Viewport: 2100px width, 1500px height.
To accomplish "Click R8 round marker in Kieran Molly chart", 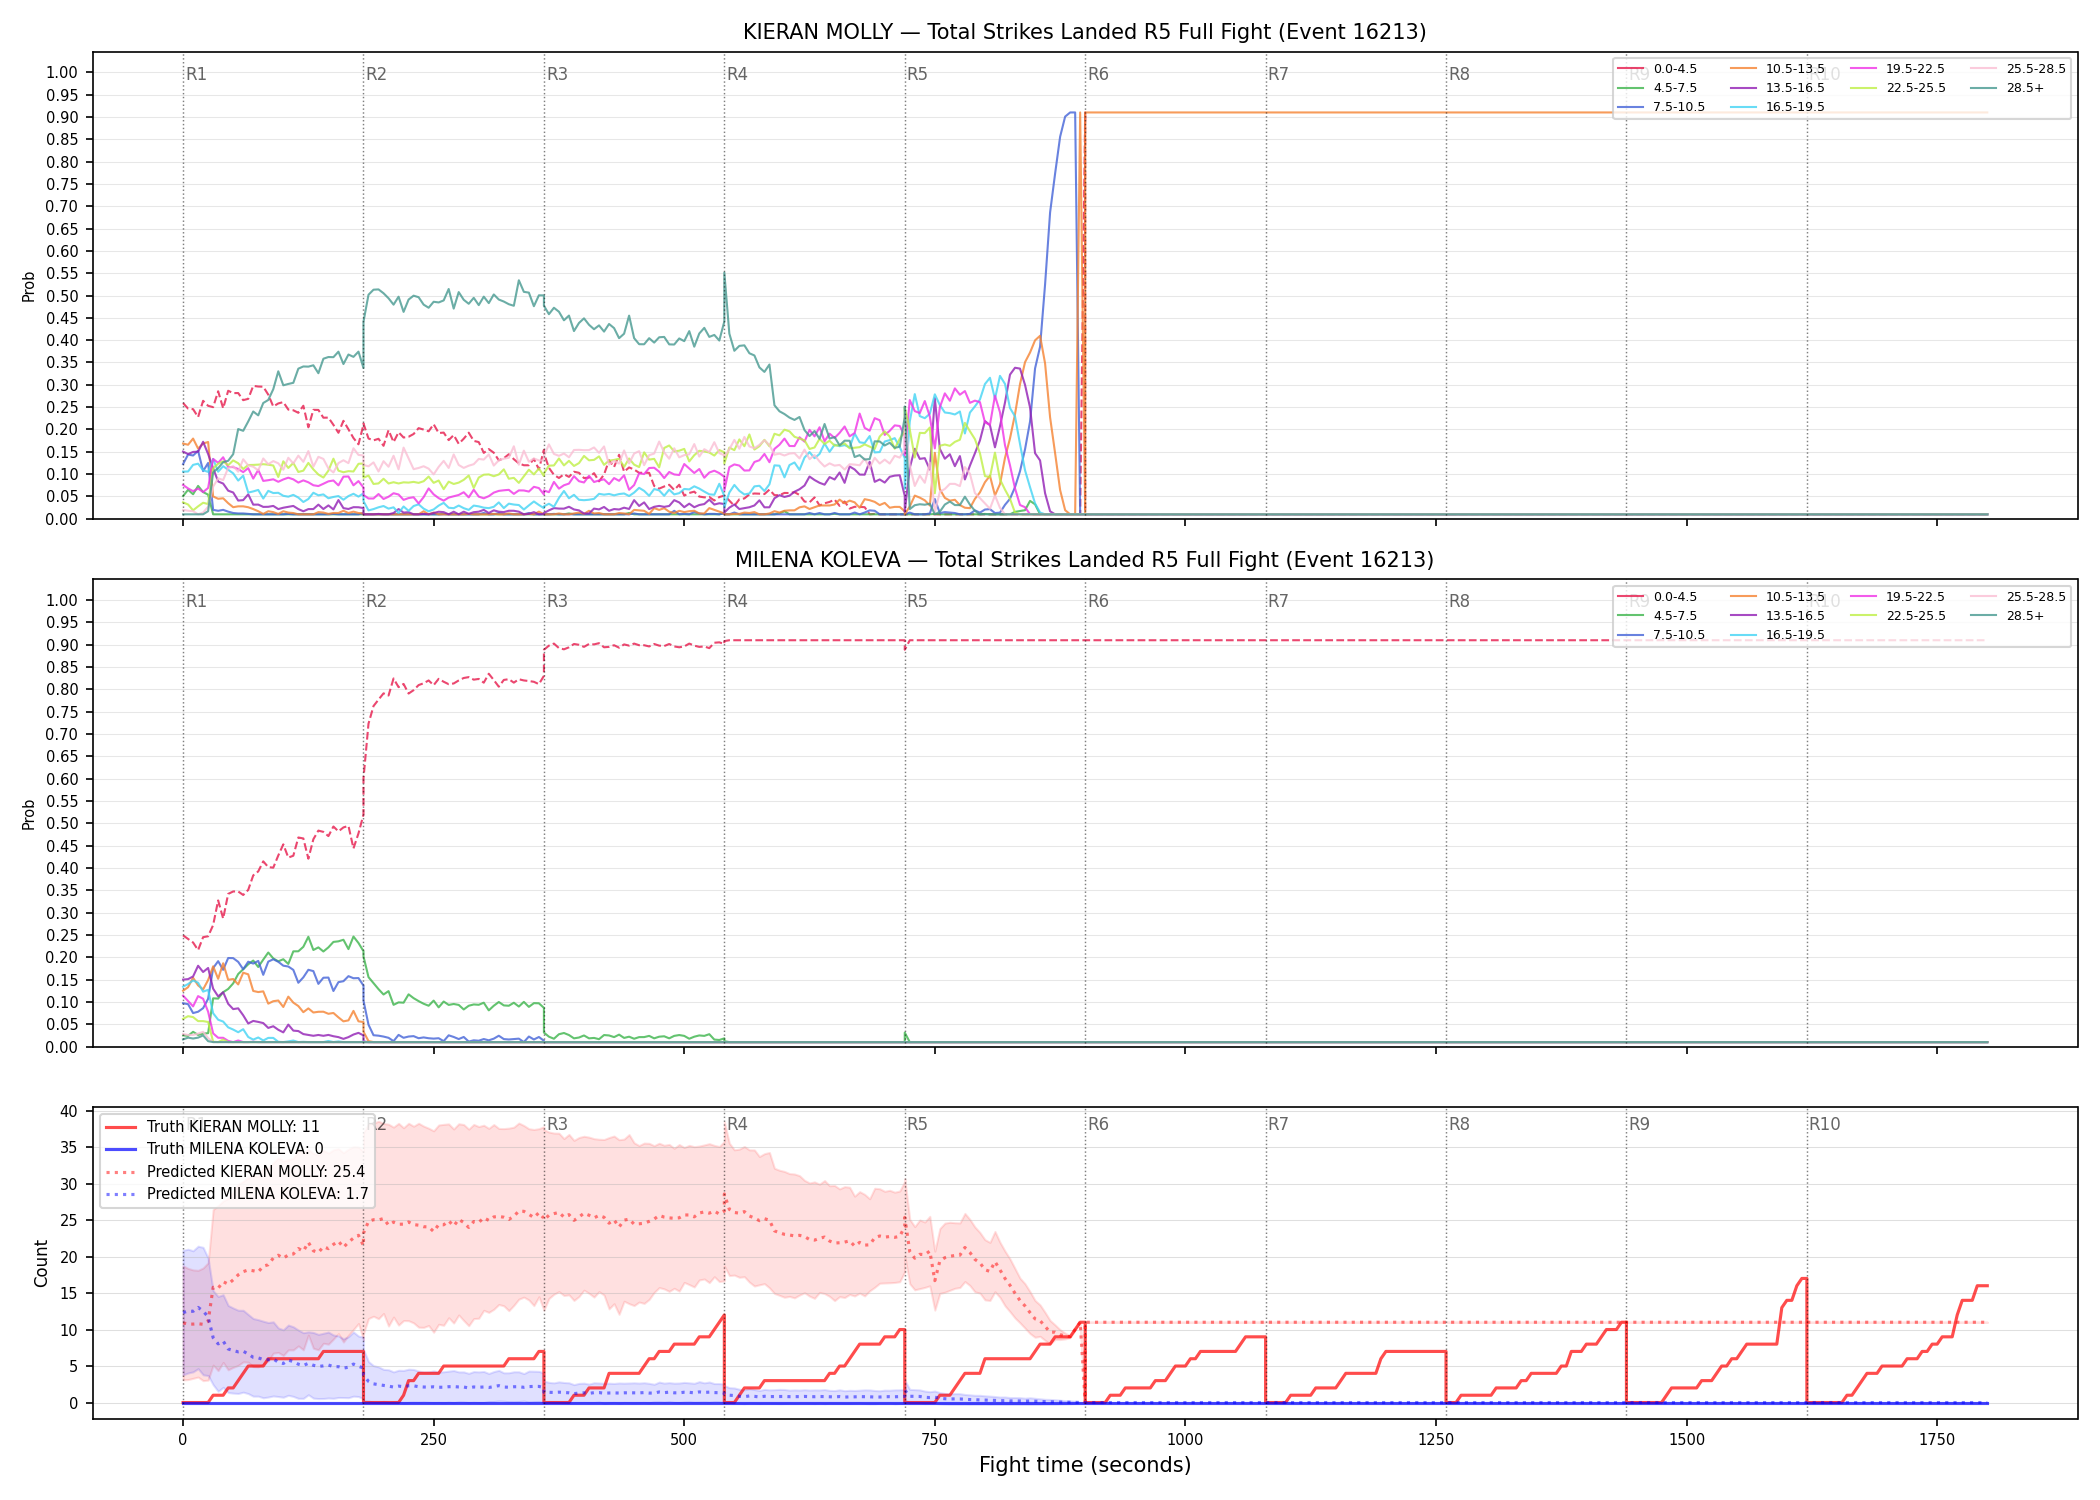I will tap(1459, 74).
